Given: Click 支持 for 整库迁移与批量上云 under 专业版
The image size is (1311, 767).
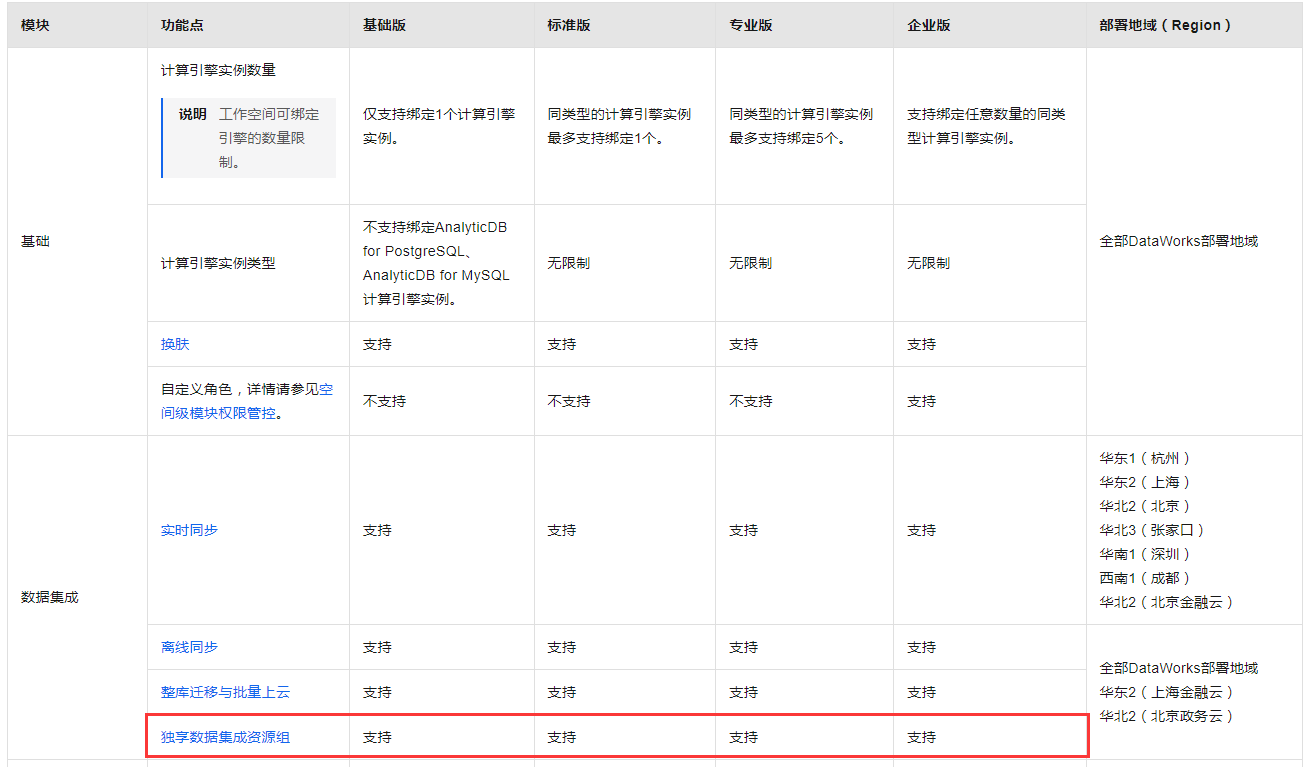Looking at the screenshot, I should coord(744,692).
